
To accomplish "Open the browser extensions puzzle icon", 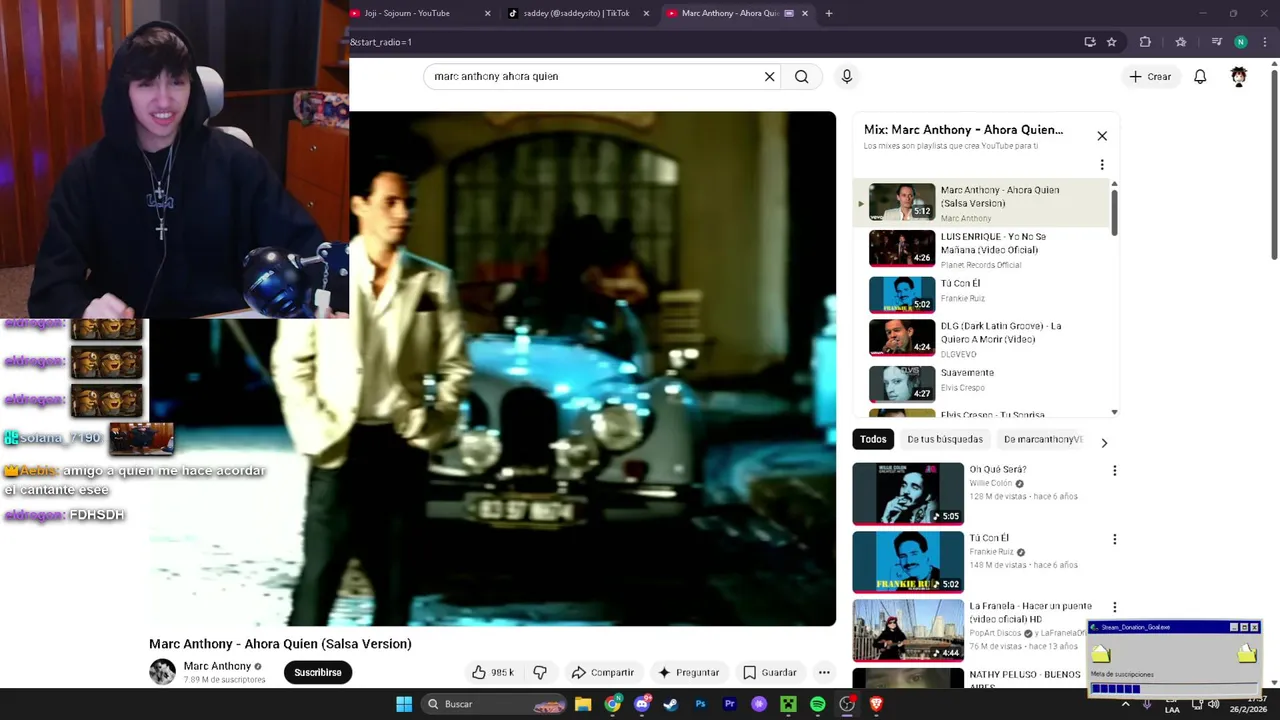I will pos(1145,42).
